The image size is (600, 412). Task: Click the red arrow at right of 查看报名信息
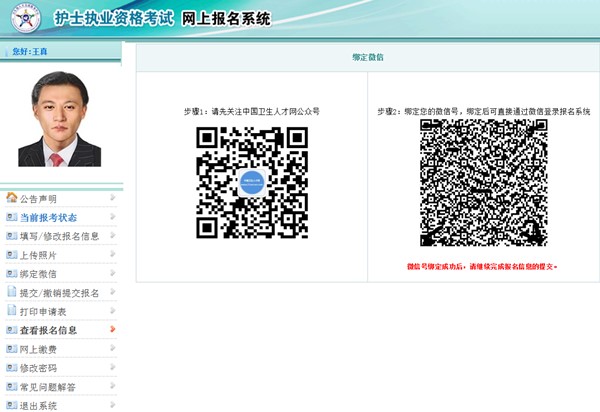click(112, 329)
